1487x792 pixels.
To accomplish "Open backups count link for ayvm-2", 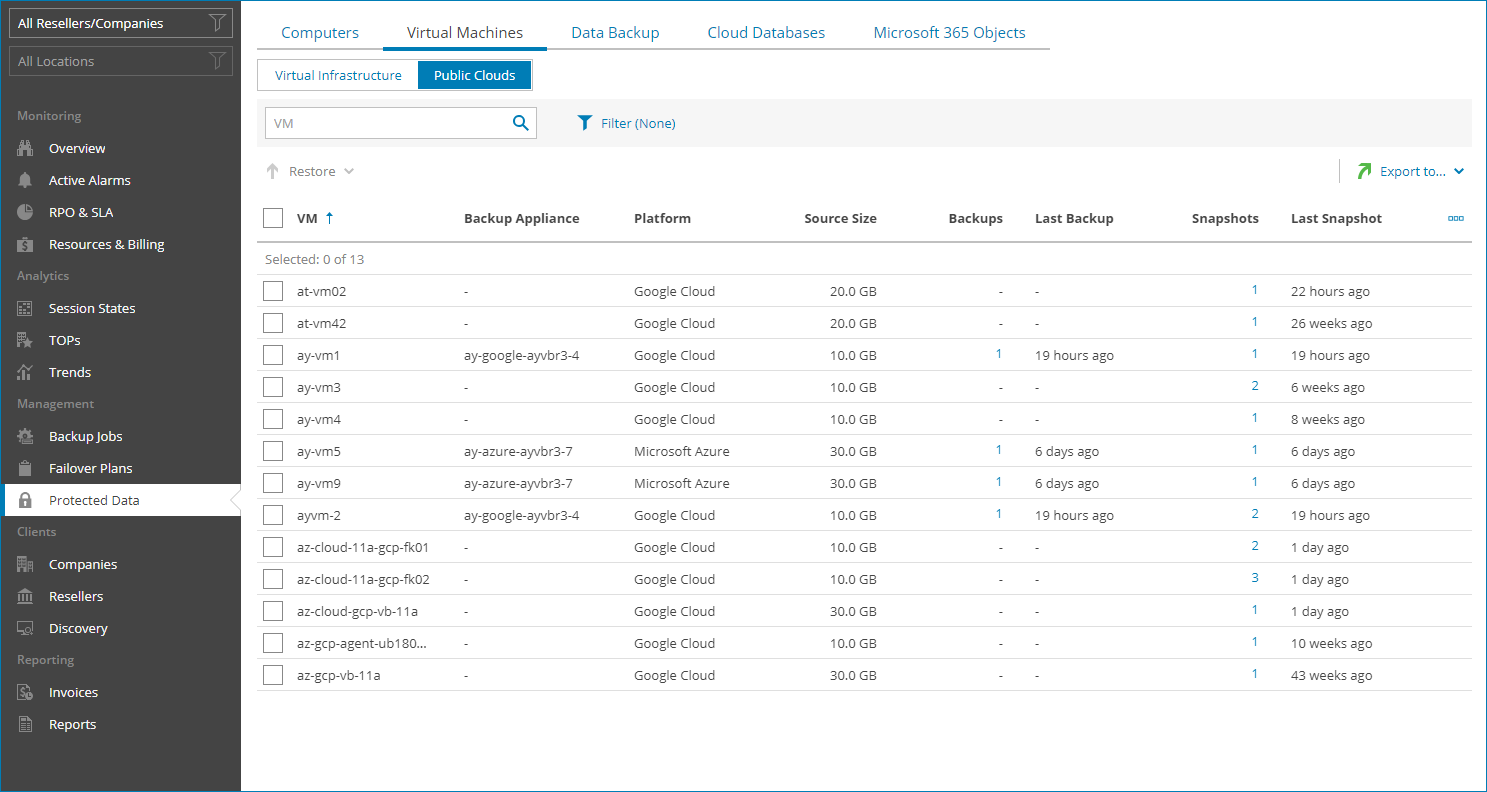I will 999,514.
